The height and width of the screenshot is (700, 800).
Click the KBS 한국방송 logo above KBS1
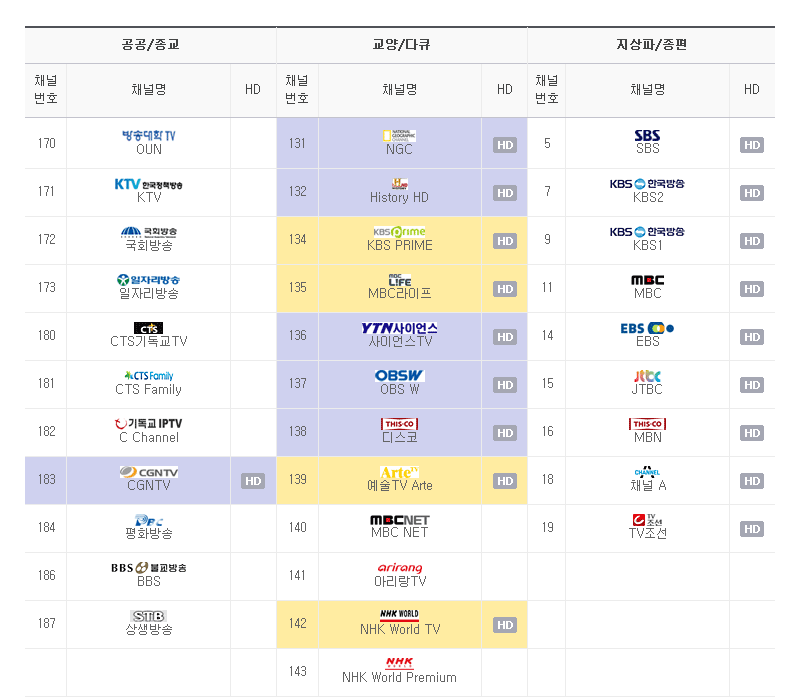click(x=647, y=232)
